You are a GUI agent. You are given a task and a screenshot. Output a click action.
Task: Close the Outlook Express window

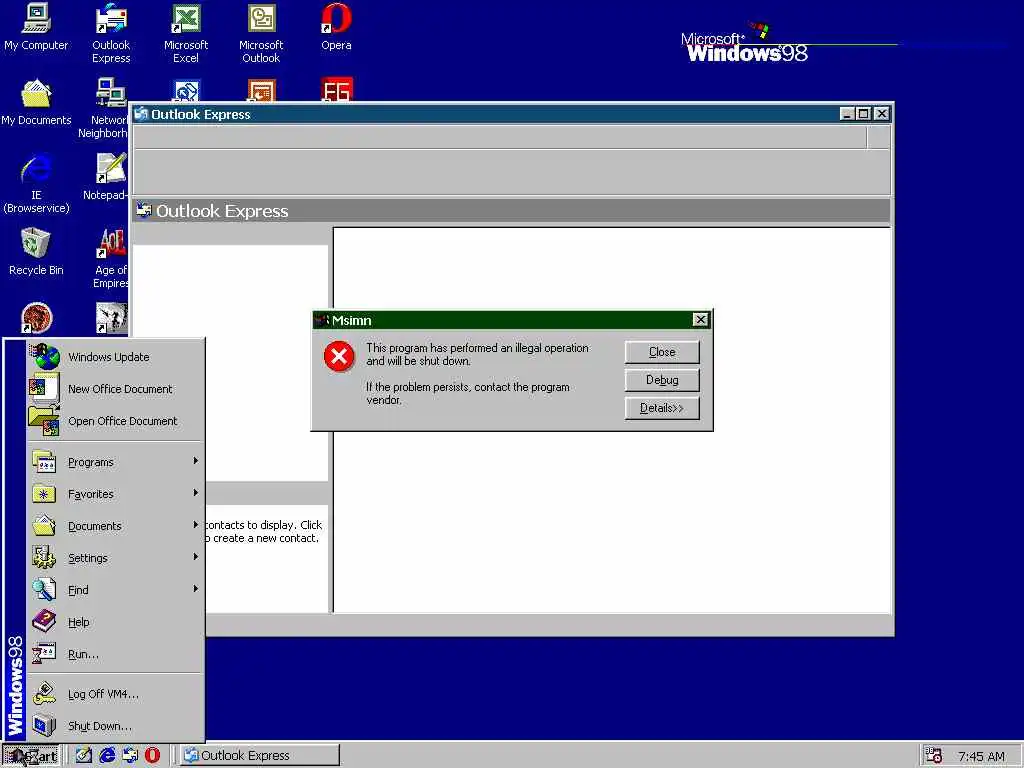tap(882, 114)
